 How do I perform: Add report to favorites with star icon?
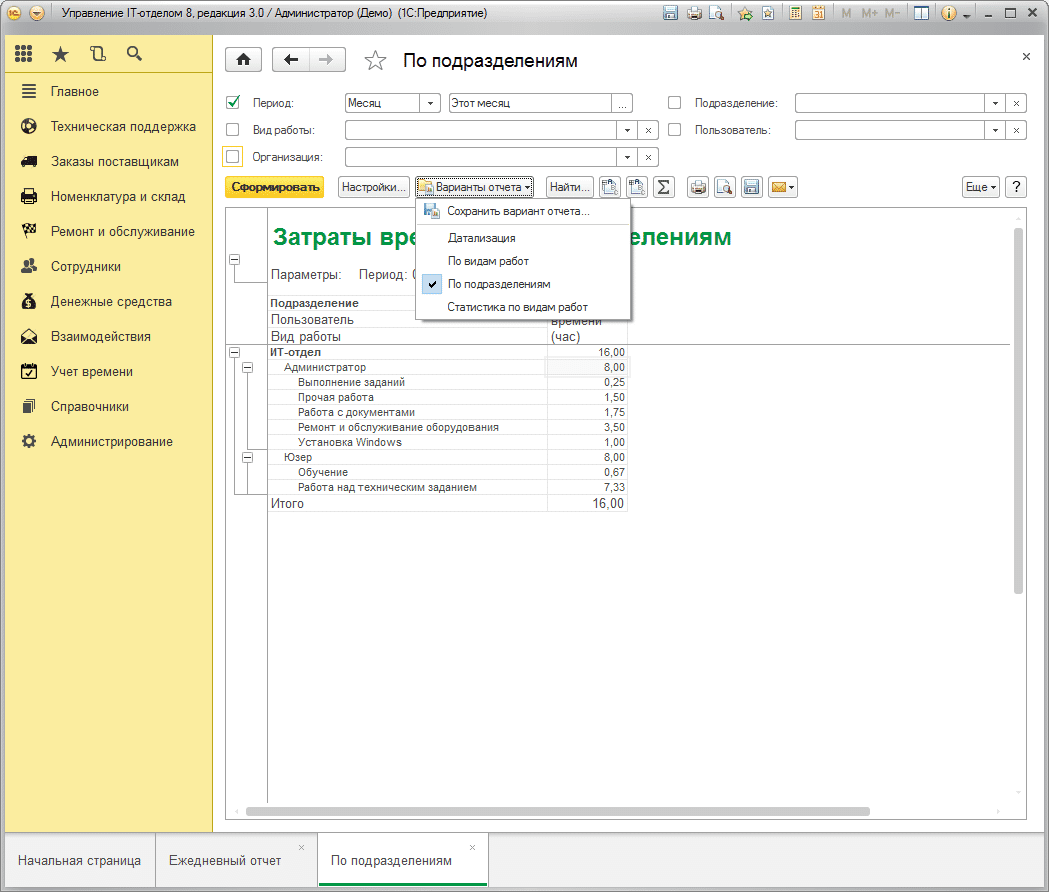coord(375,61)
